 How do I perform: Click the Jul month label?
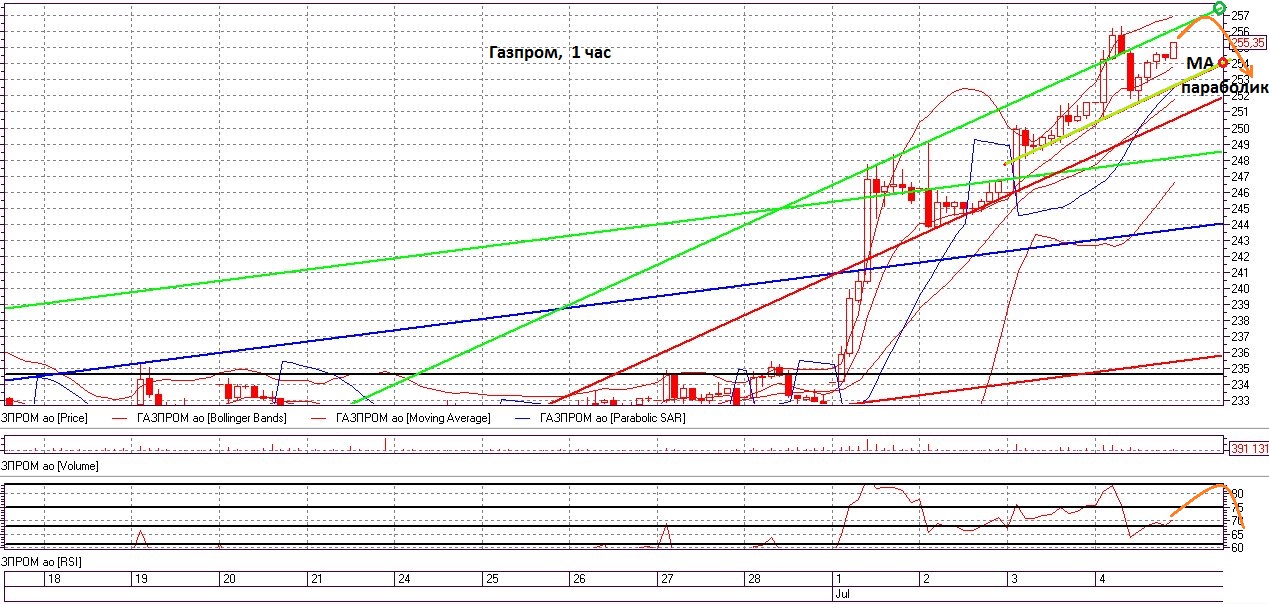(842, 593)
